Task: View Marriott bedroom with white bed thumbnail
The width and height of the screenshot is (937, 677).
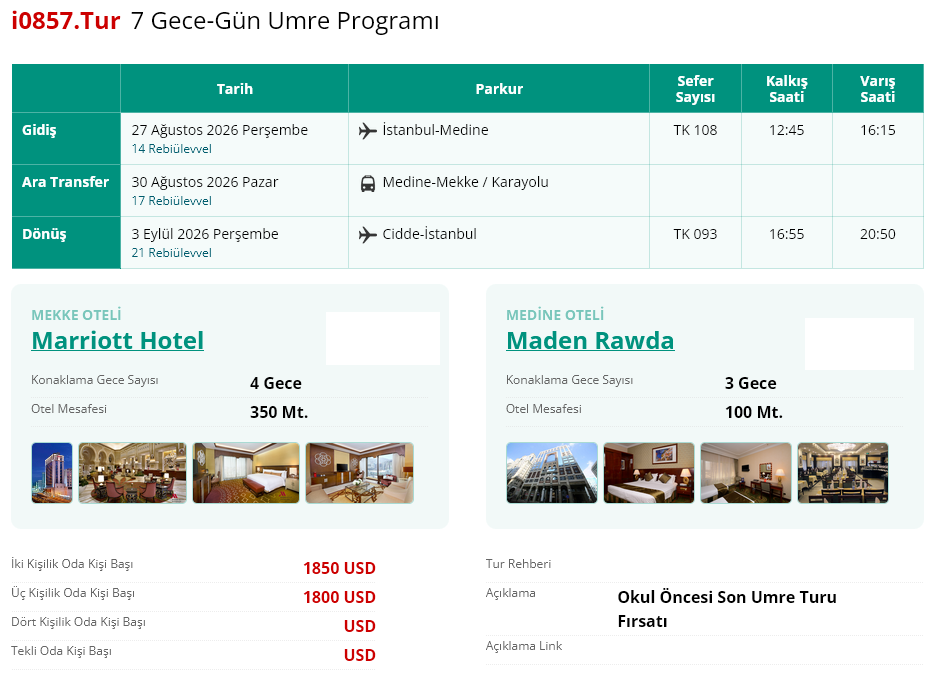Action: 246,473
